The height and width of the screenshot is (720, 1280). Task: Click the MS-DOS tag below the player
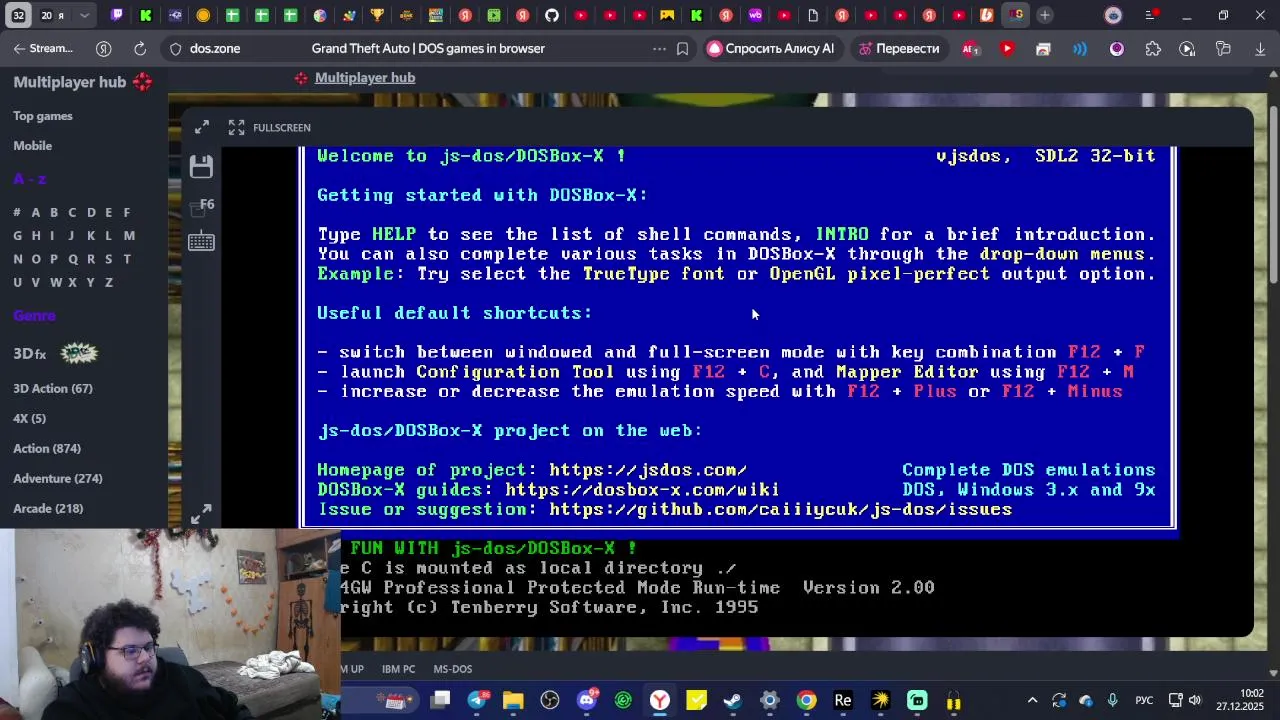[x=453, y=669]
